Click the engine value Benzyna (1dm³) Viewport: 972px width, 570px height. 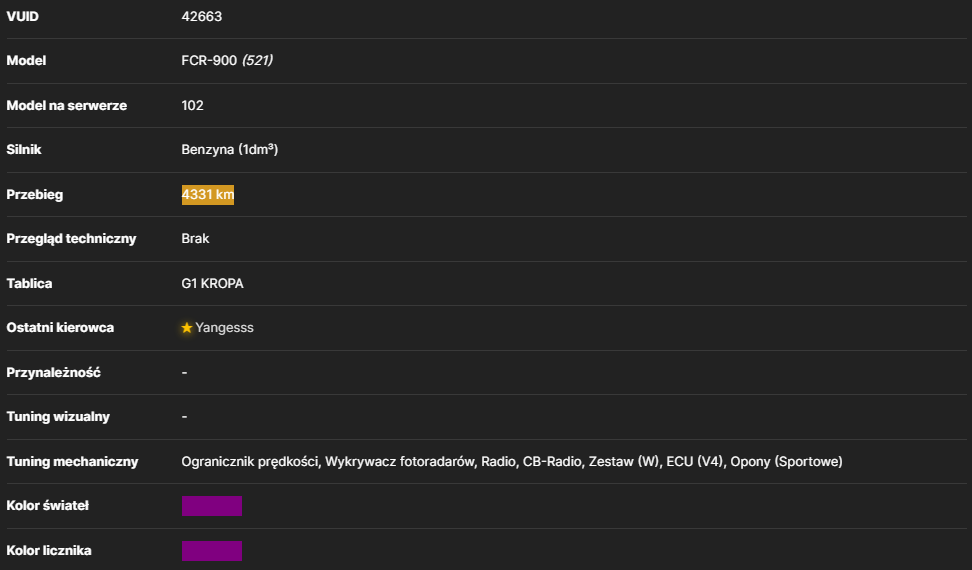click(x=230, y=149)
